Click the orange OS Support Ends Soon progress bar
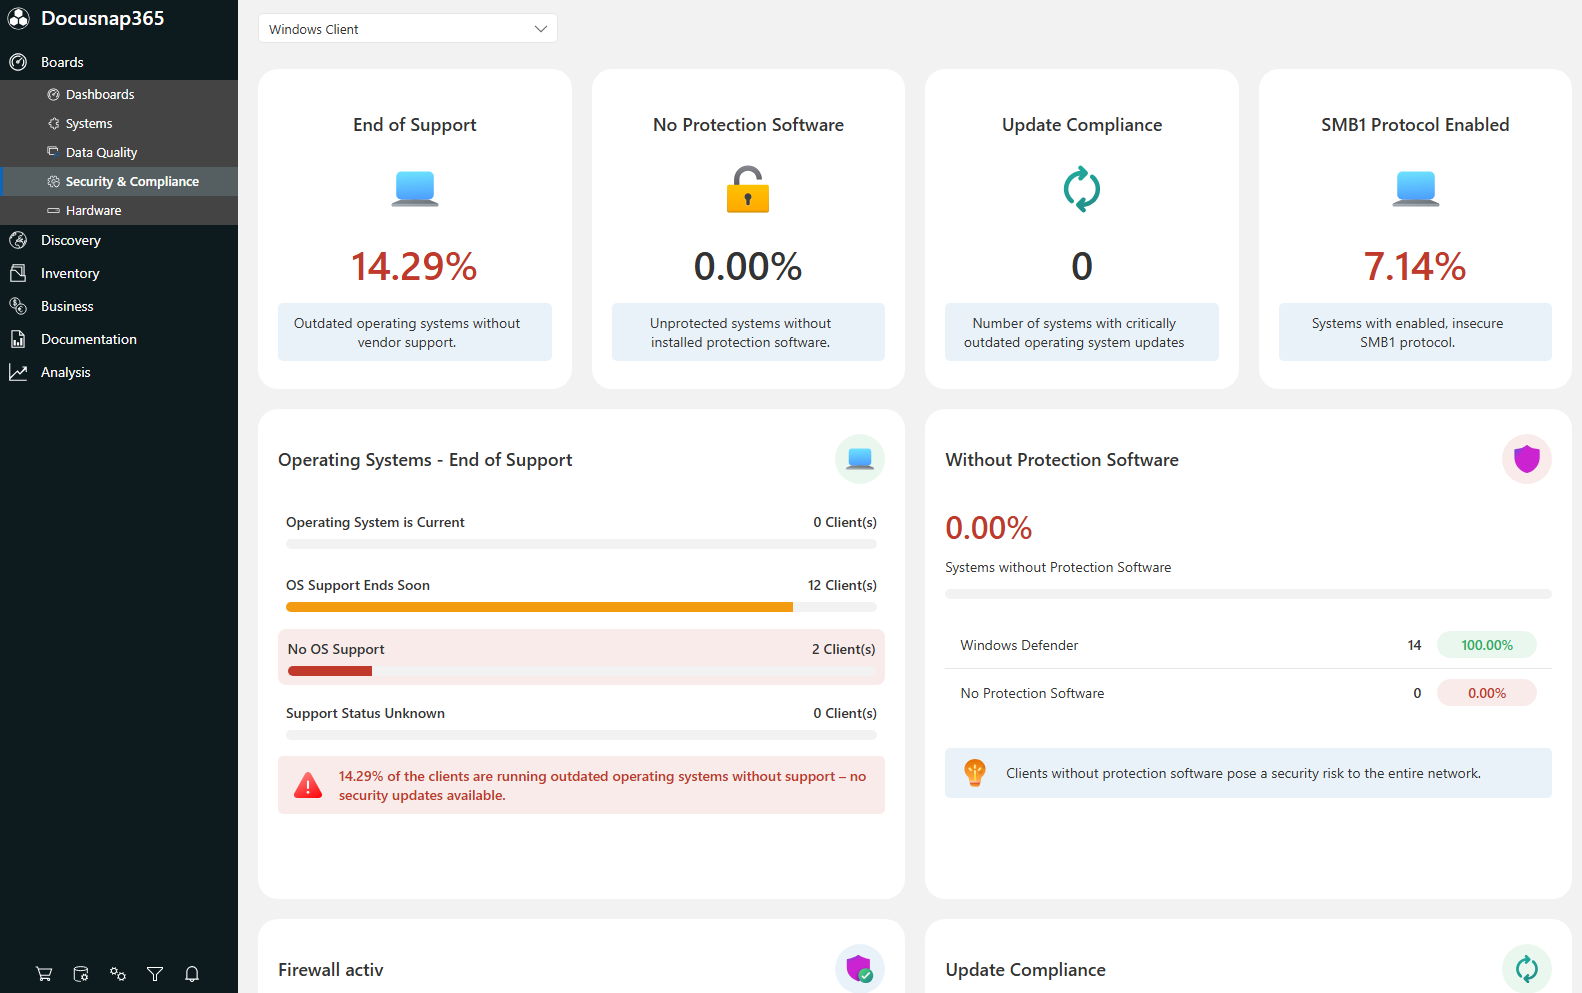 point(539,607)
